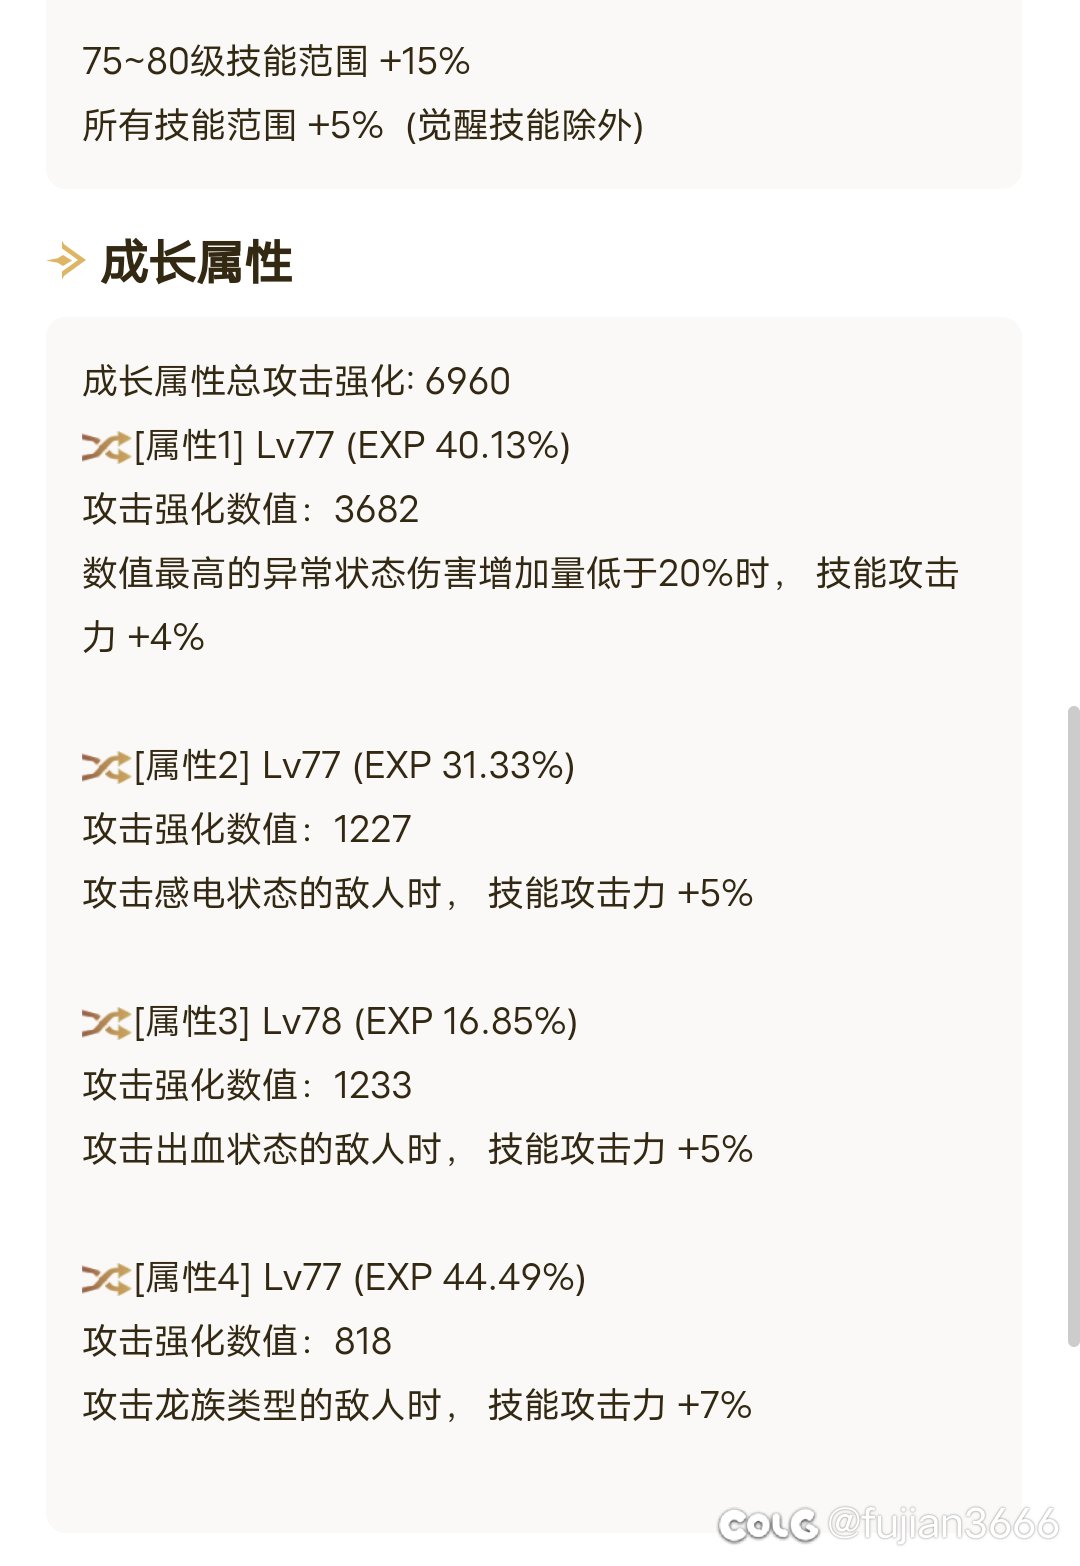The height and width of the screenshot is (1566, 1080).
Task: Click the 75~80级技能范围 +15% line
Action: 276,61
